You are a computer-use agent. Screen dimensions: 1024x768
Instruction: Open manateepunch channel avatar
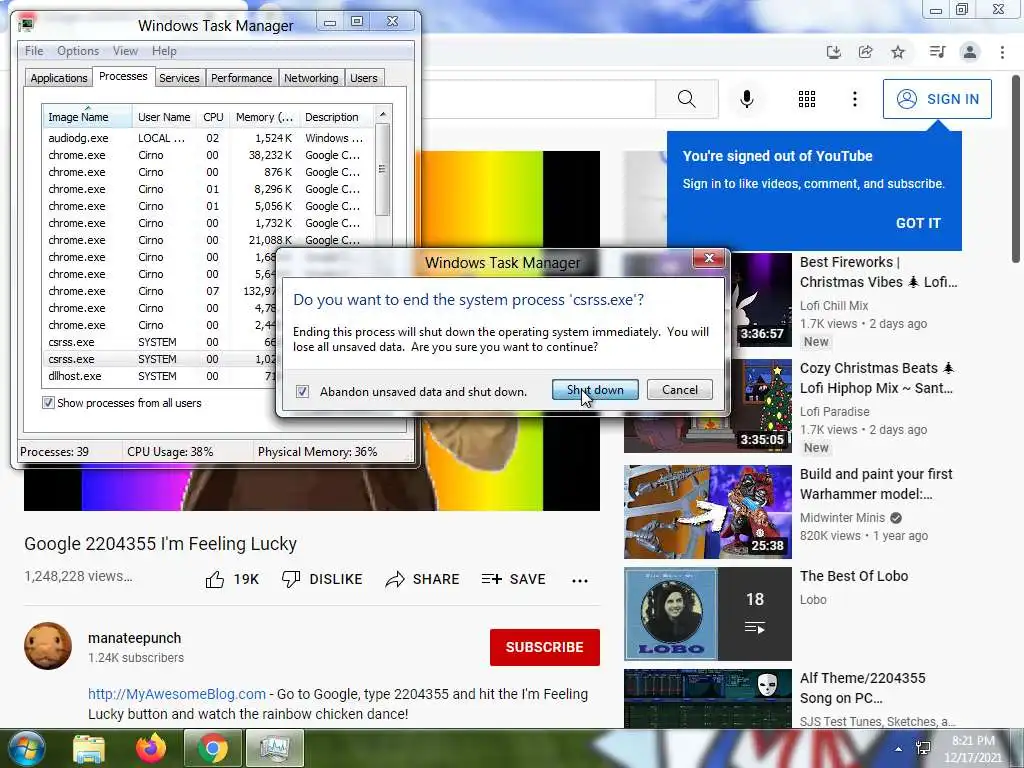click(48, 646)
